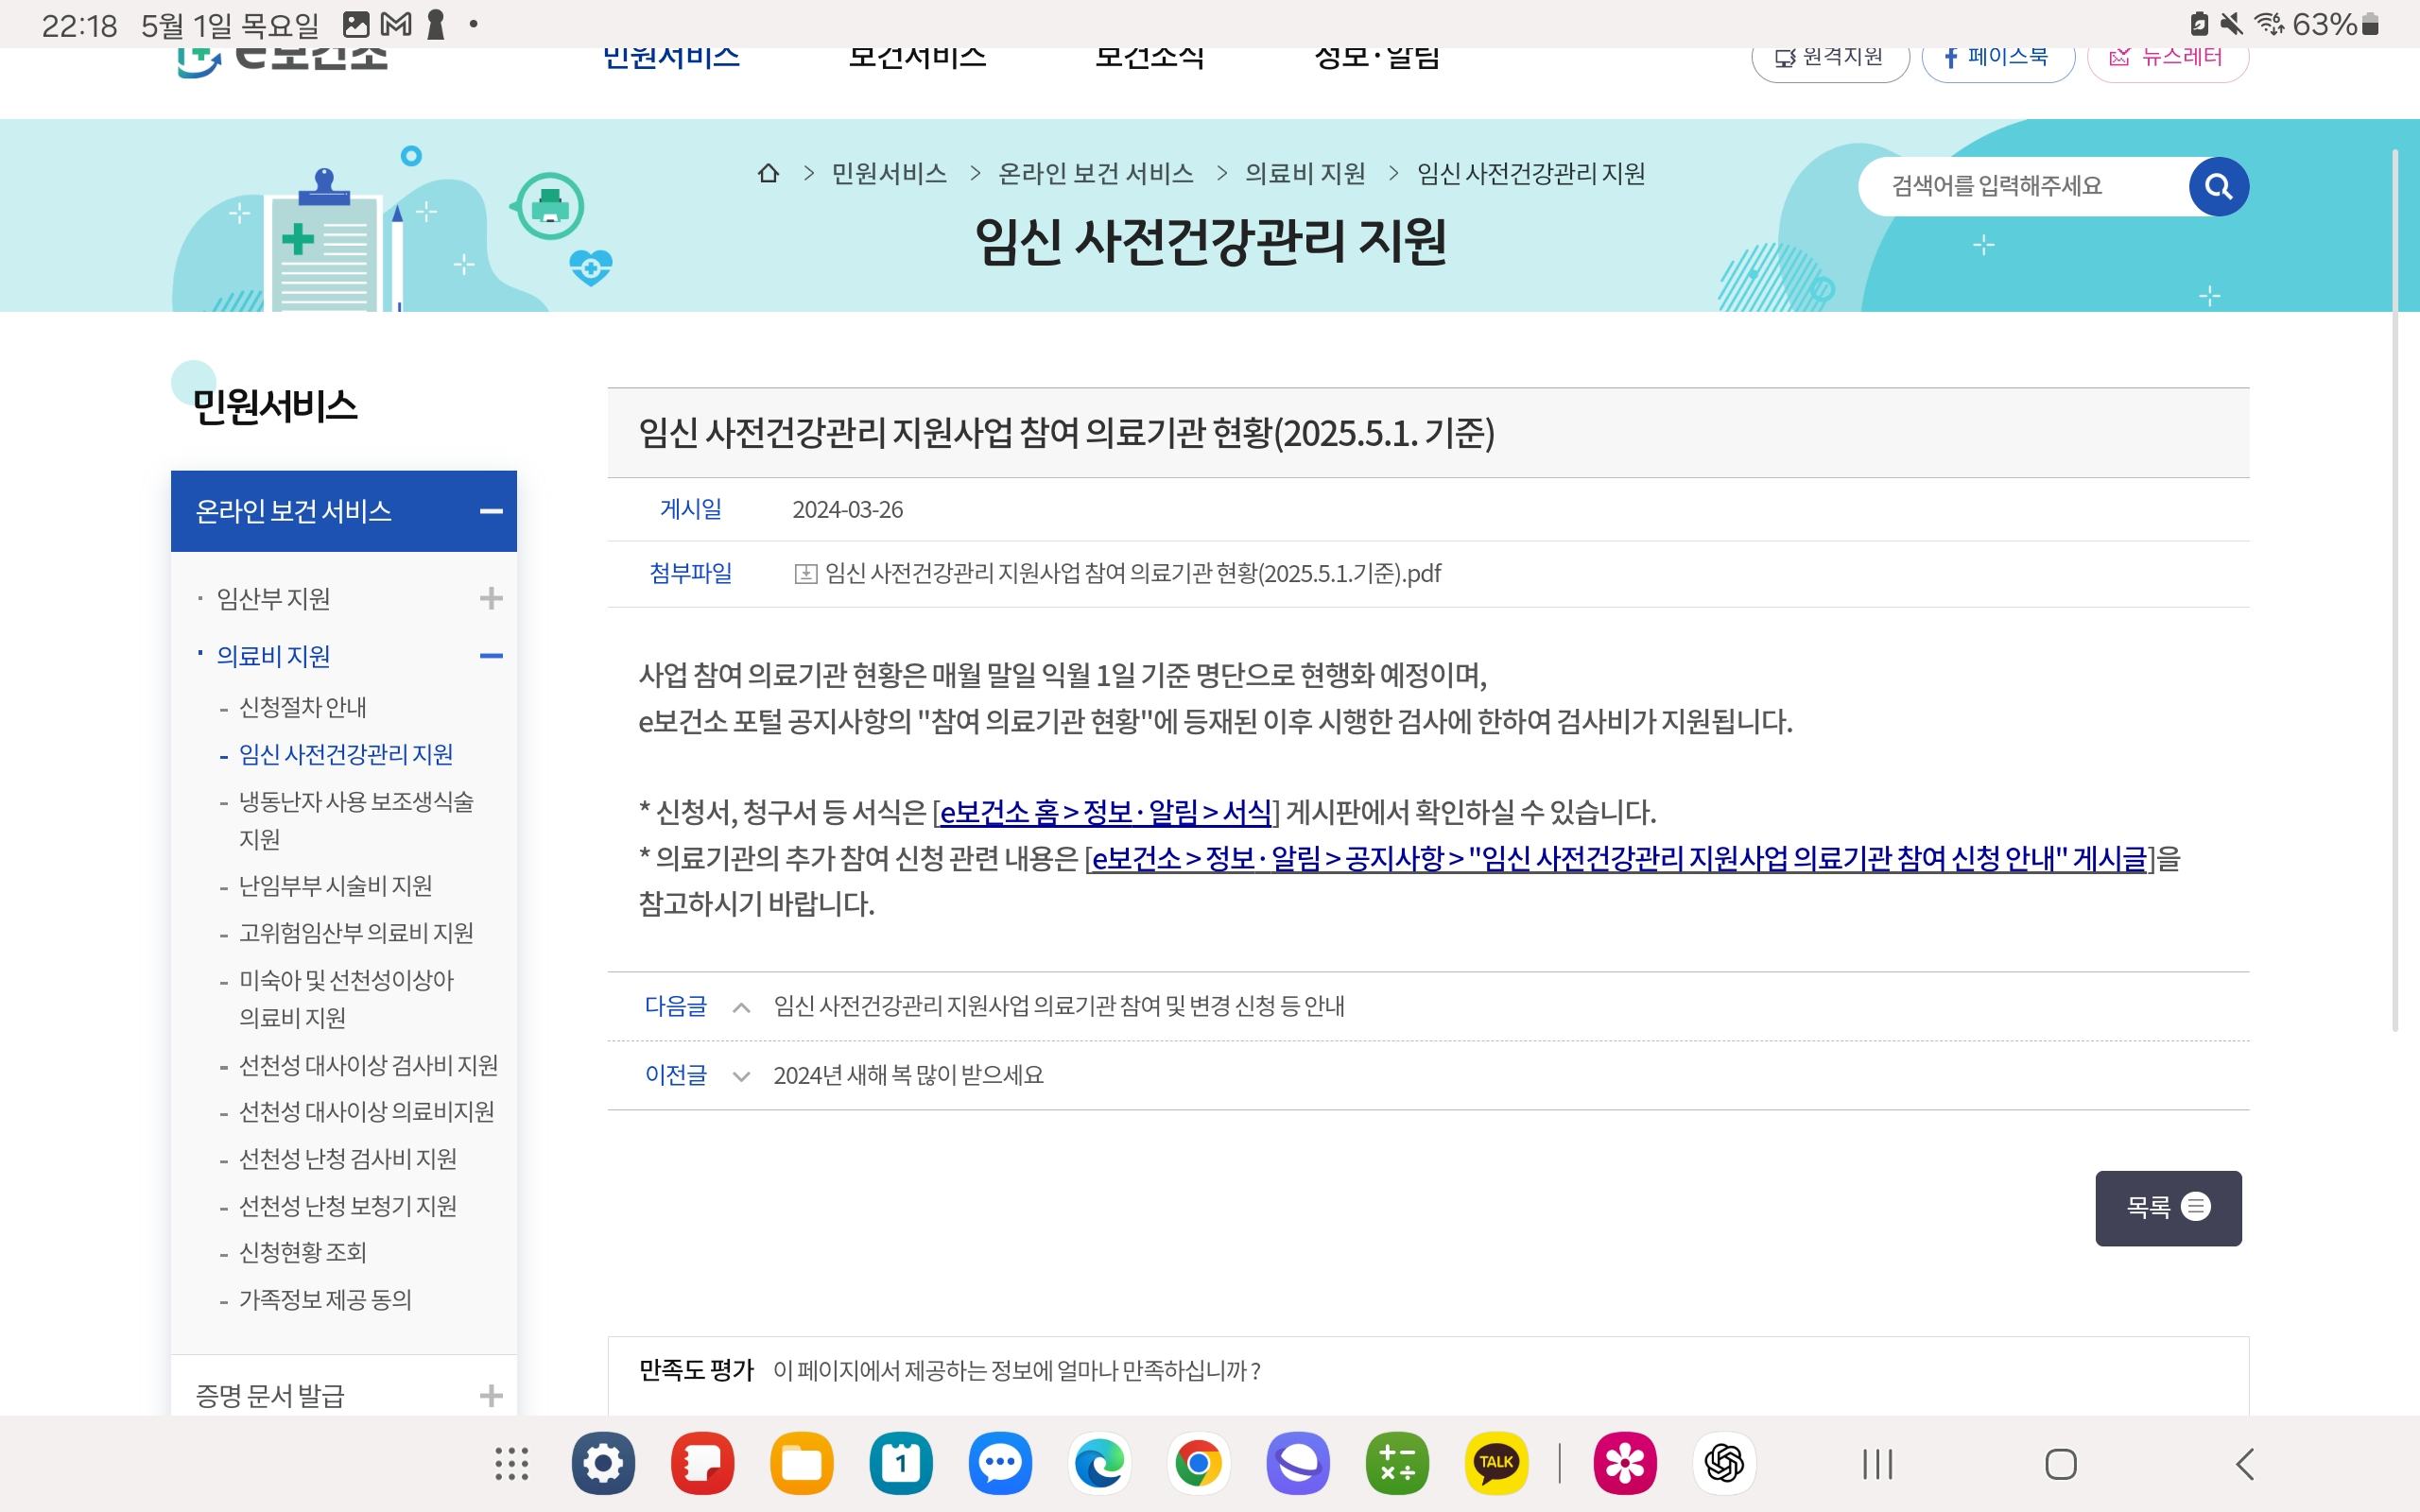Collapse the 온라인 보건 서비스 section

click(x=490, y=512)
